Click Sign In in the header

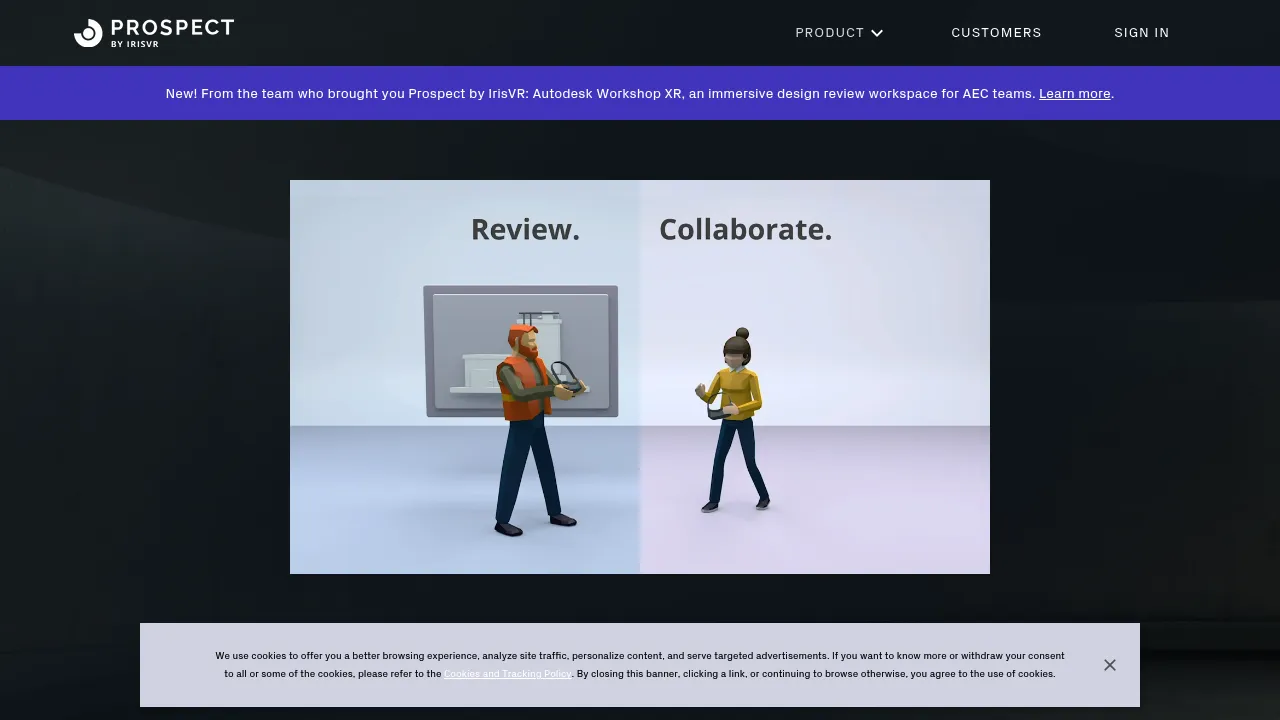click(1142, 33)
